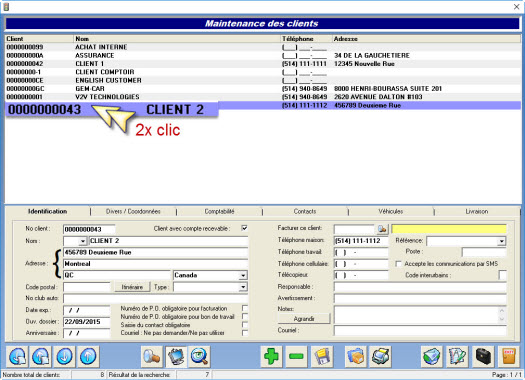Select the computer monitor toolbar icon
The height and width of the screenshot is (380, 525).
[x=176, y=356]
